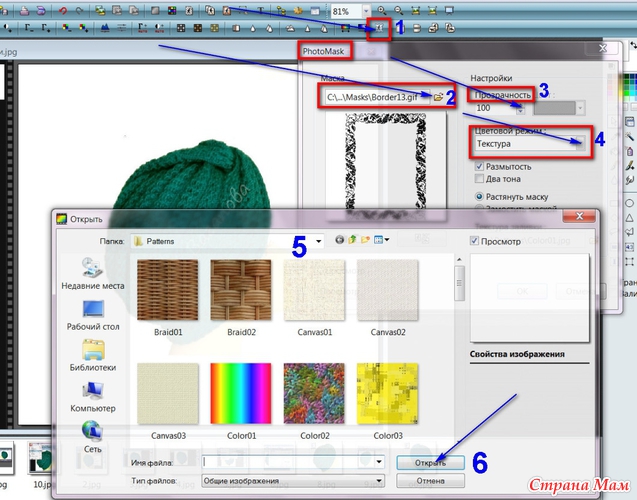
Task: Click the opacity value stepper arrow
Action: [x=520, y=108]
